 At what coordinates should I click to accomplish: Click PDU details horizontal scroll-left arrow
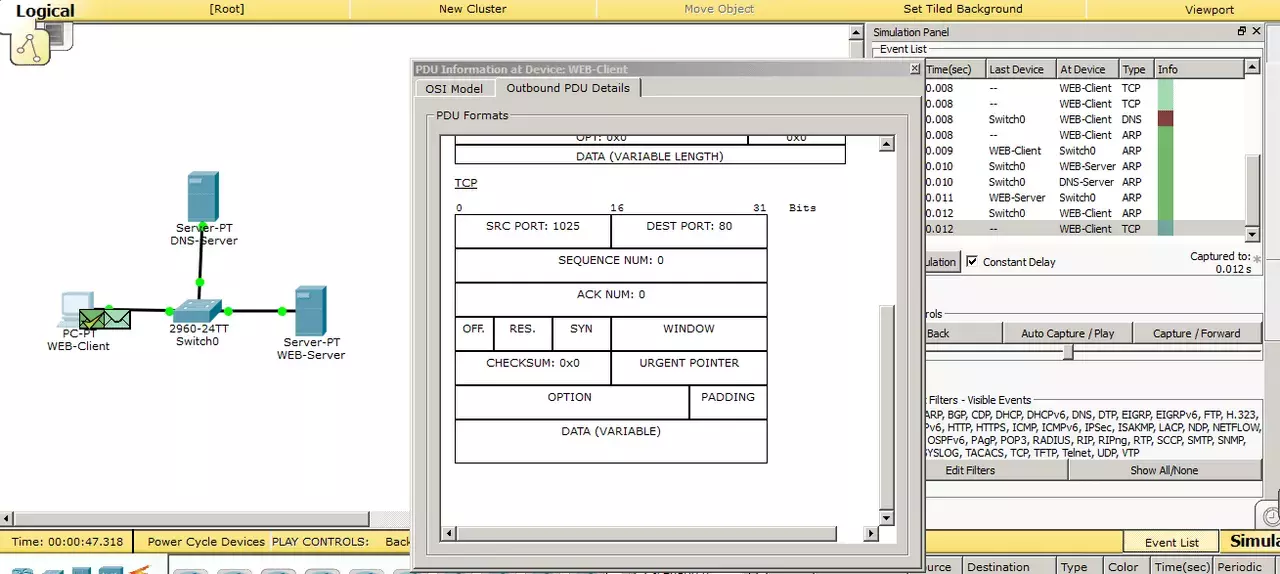click(448, 534)
